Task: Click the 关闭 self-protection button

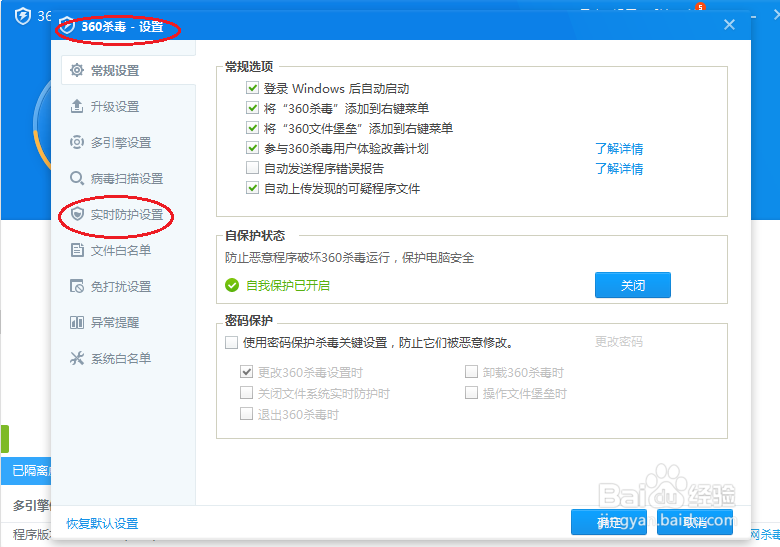Action: (633, 285)
